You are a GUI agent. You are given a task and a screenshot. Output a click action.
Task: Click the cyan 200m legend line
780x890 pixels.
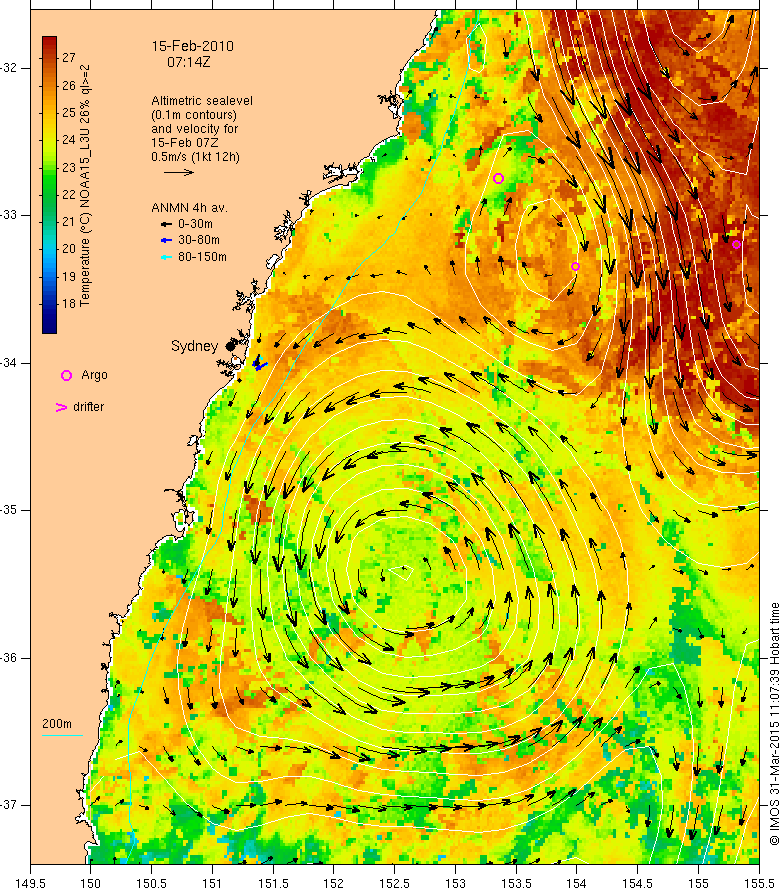pyautogui.click(x=62, y=736)
